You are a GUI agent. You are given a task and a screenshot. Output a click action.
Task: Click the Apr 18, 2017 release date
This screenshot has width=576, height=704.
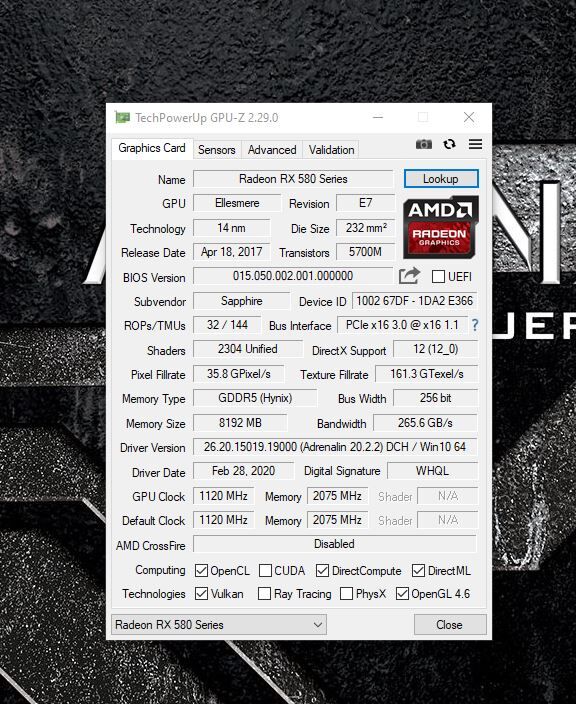[x=232, y=251]
